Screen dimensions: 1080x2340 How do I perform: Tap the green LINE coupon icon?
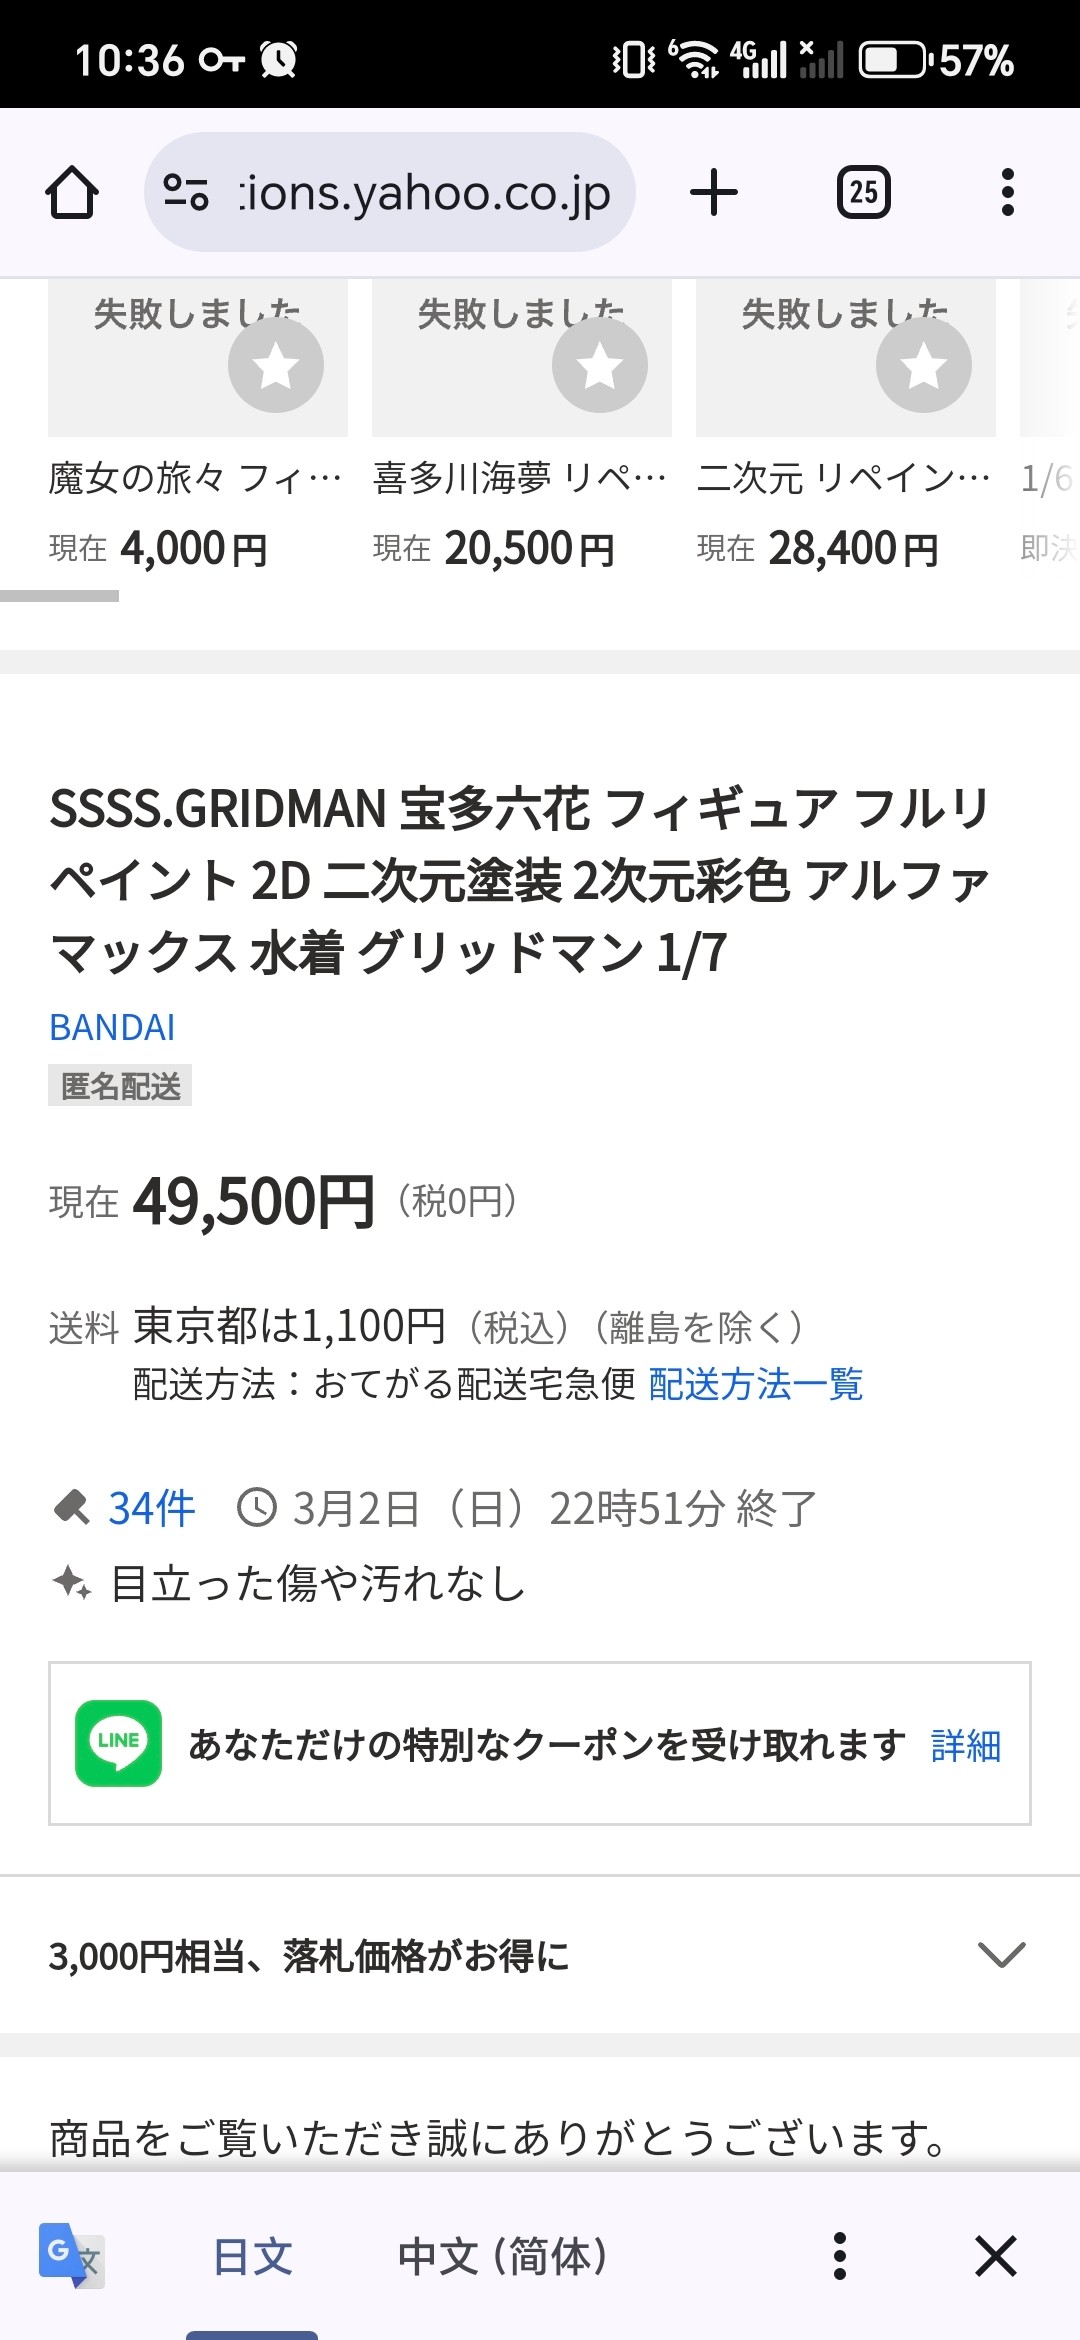[118, 1743]
